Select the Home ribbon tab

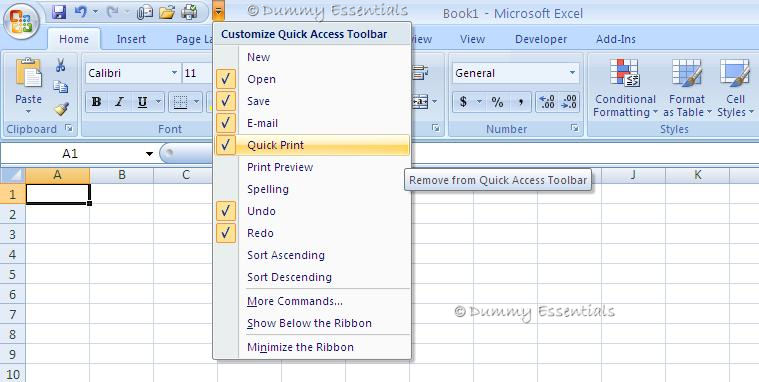pyautogui.click(x=74, y=39)
